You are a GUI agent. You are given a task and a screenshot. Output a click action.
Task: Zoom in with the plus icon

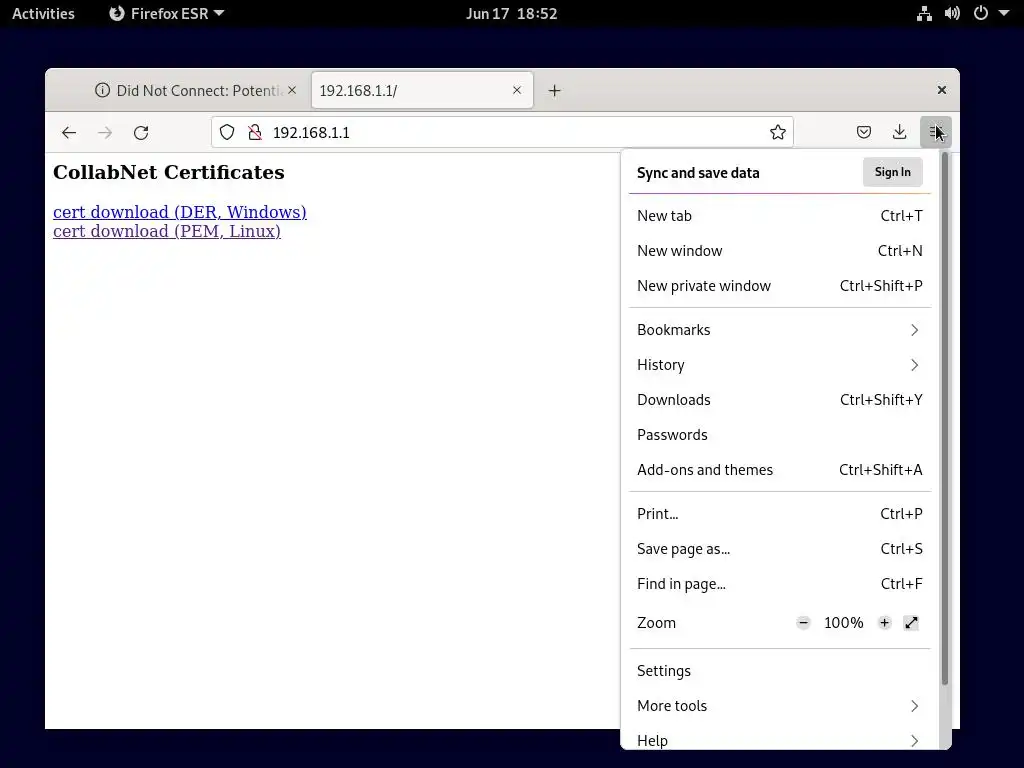pos(884,622)
